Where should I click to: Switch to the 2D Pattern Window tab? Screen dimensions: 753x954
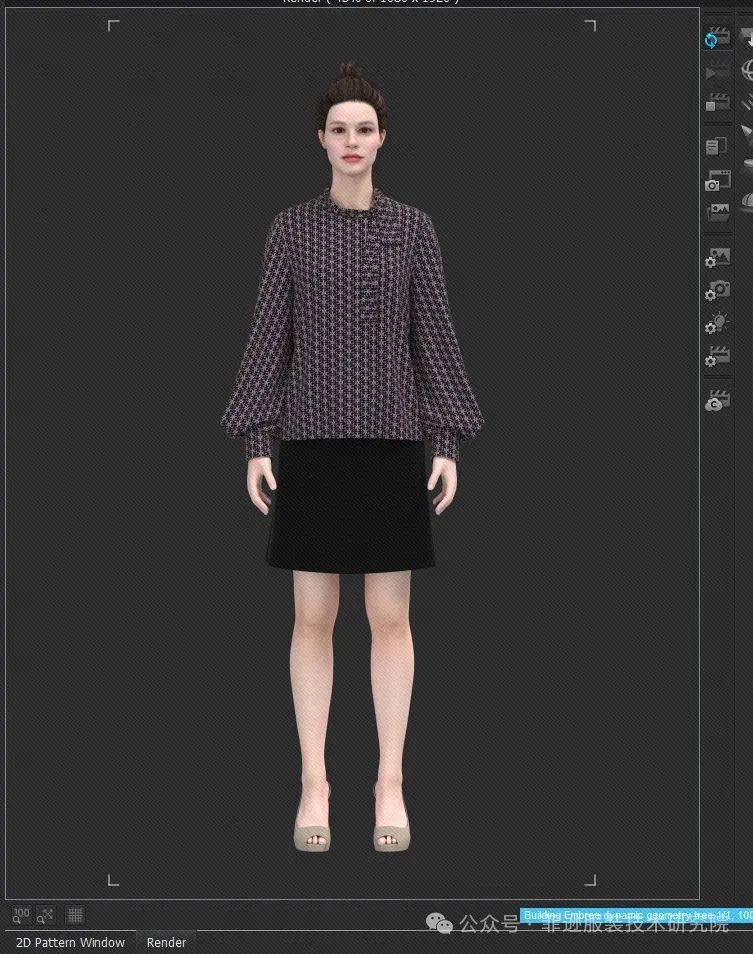coord(71,942)
